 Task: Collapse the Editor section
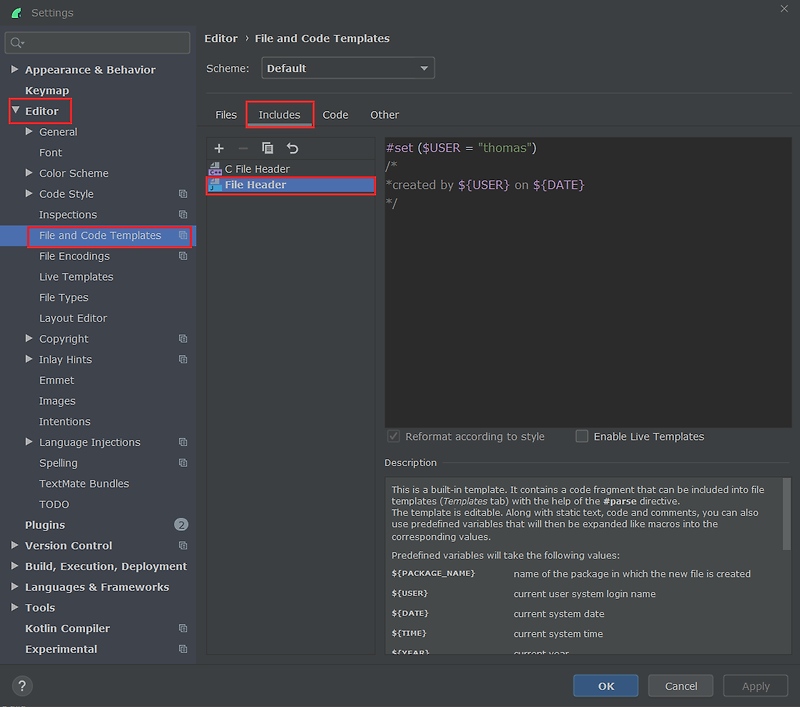tap(14, 111)
